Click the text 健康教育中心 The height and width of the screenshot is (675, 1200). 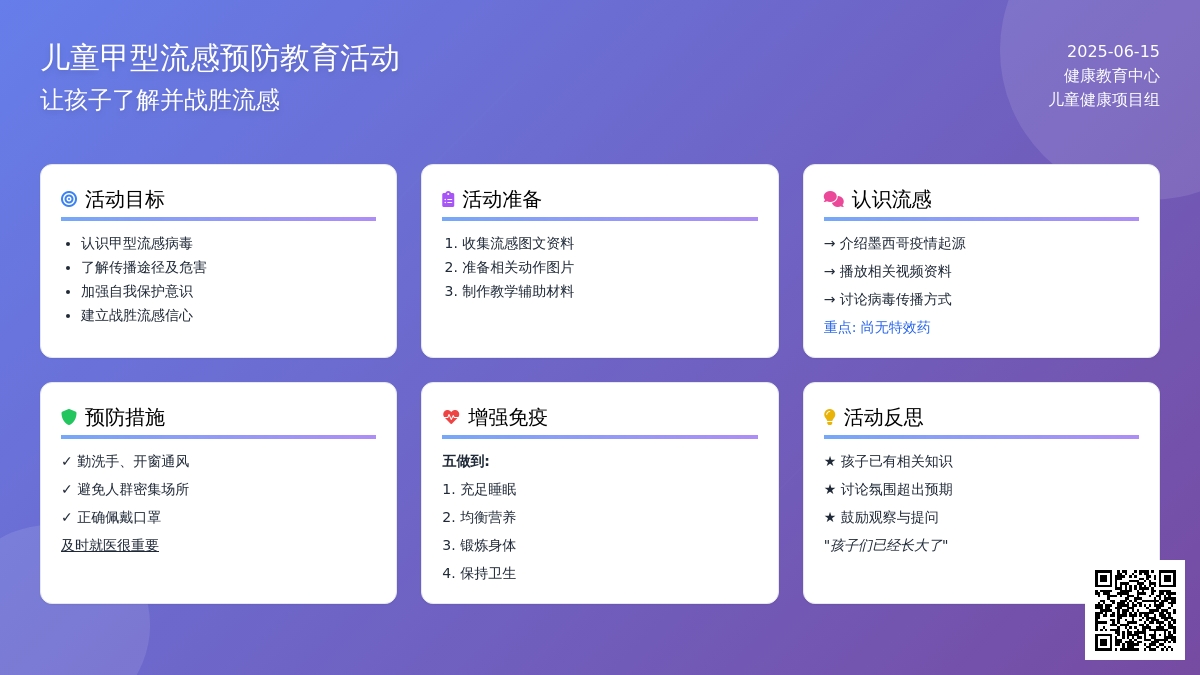(1112, 75)
